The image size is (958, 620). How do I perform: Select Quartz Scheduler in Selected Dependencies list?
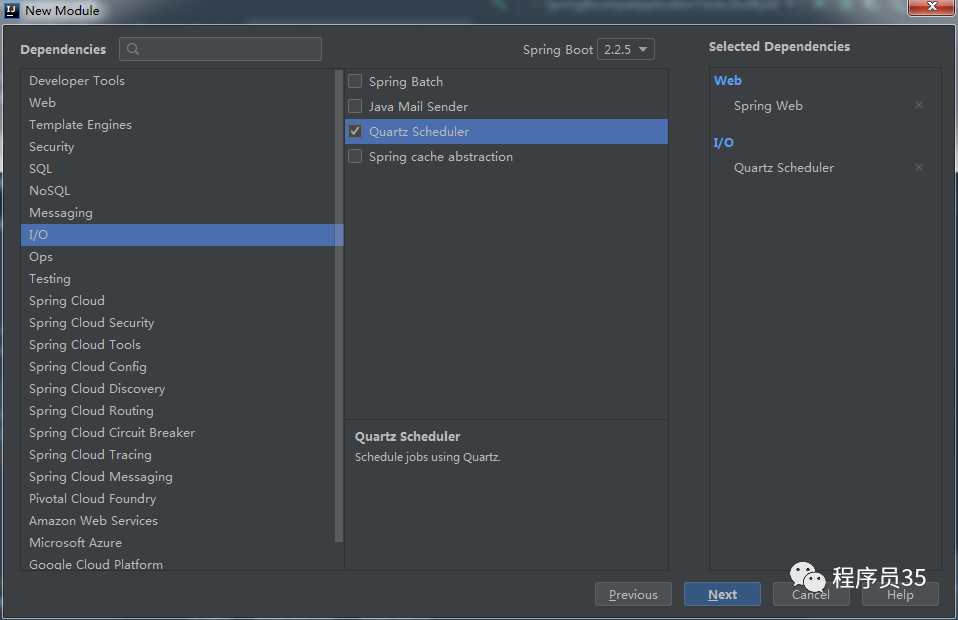(x=784, y=167)
